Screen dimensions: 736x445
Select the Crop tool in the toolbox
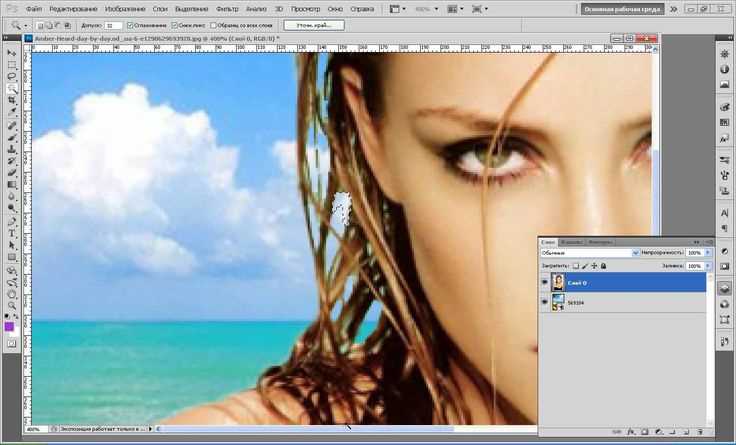tap(12, 100)
